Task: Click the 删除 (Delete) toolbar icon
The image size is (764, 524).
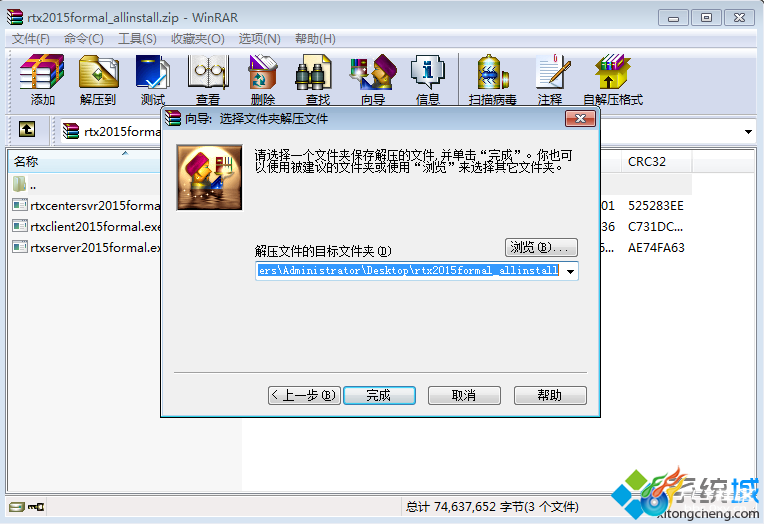Action: click(263, 72)
